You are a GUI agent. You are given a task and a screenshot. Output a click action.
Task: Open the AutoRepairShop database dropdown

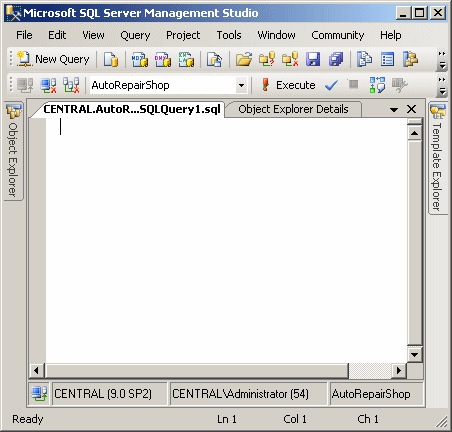tap(241, 85)
